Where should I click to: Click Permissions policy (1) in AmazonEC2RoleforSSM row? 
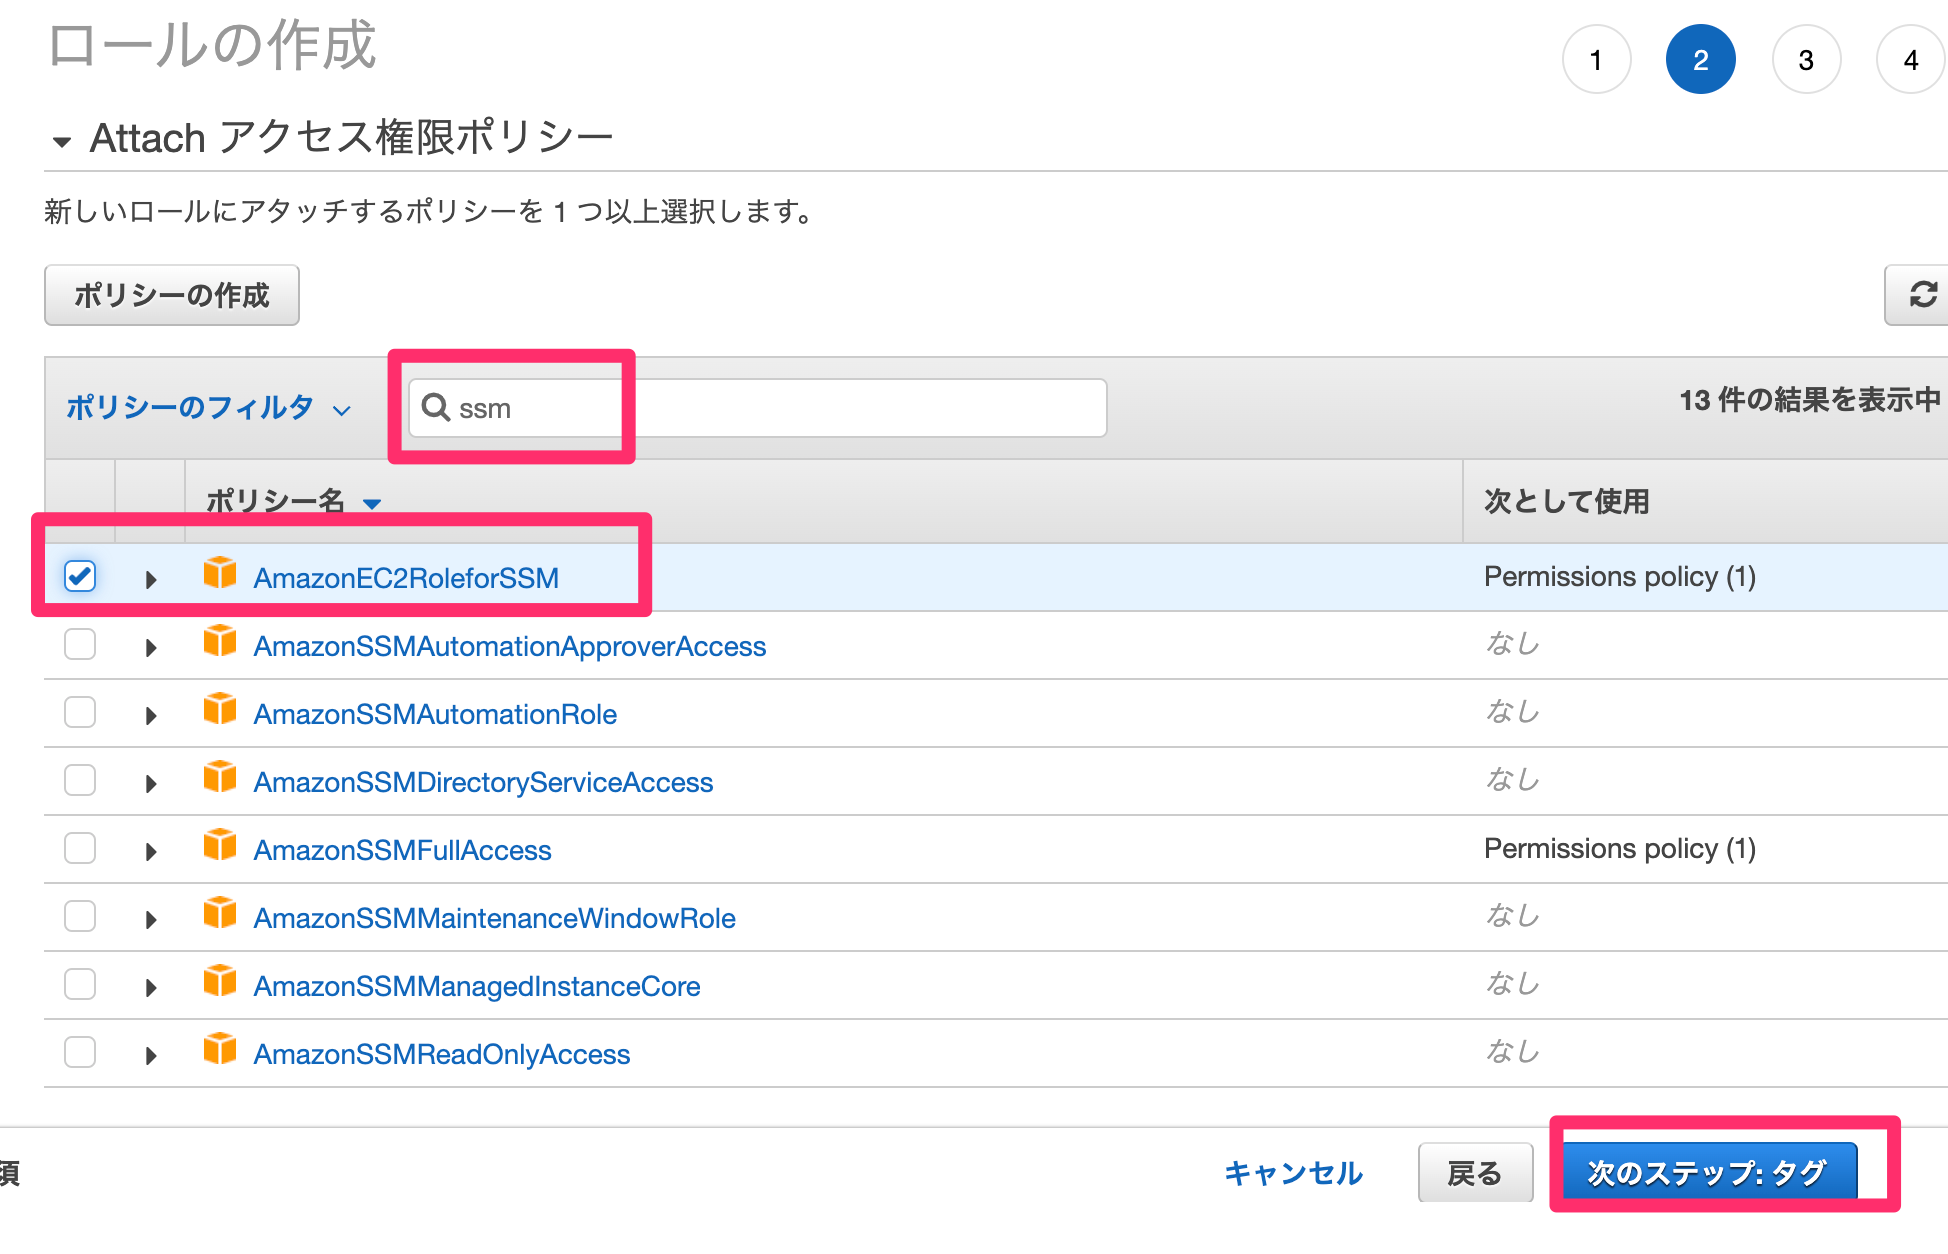coord(1620,576)
